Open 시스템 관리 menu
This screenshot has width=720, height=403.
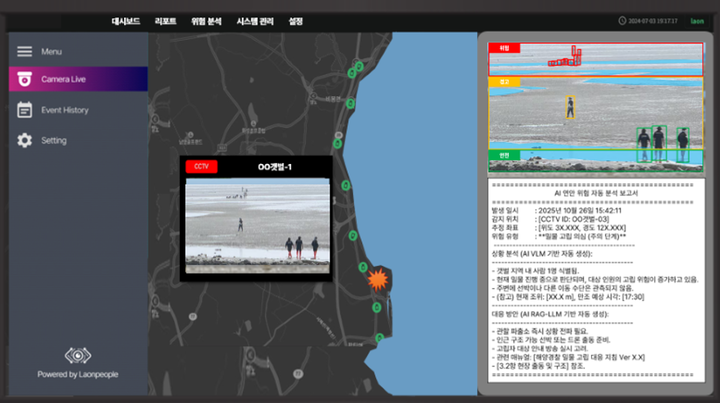point(255,21)
